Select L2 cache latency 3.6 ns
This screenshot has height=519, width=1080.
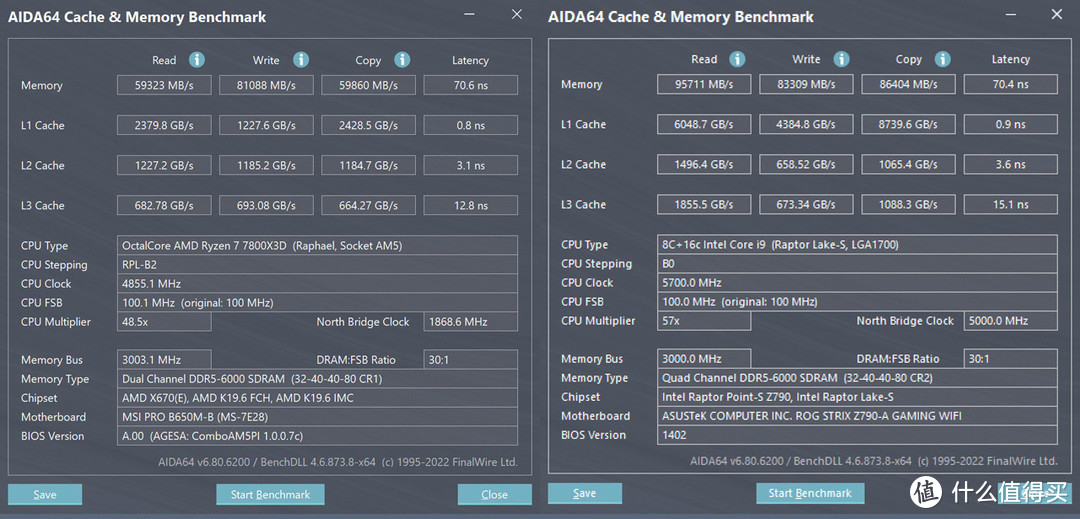pos(1010,165)
